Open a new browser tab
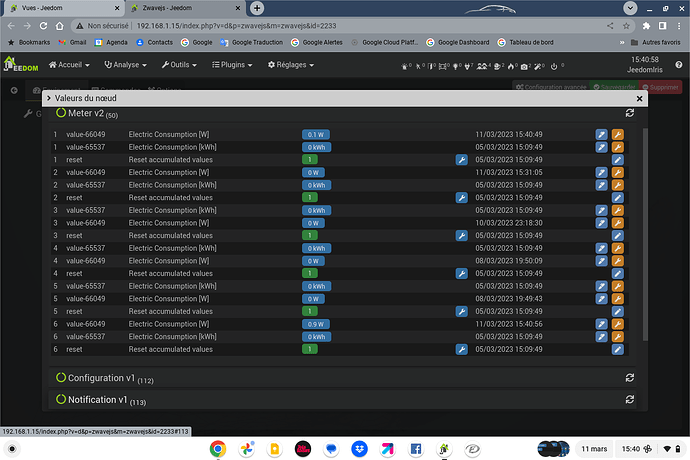 (257, 8)
